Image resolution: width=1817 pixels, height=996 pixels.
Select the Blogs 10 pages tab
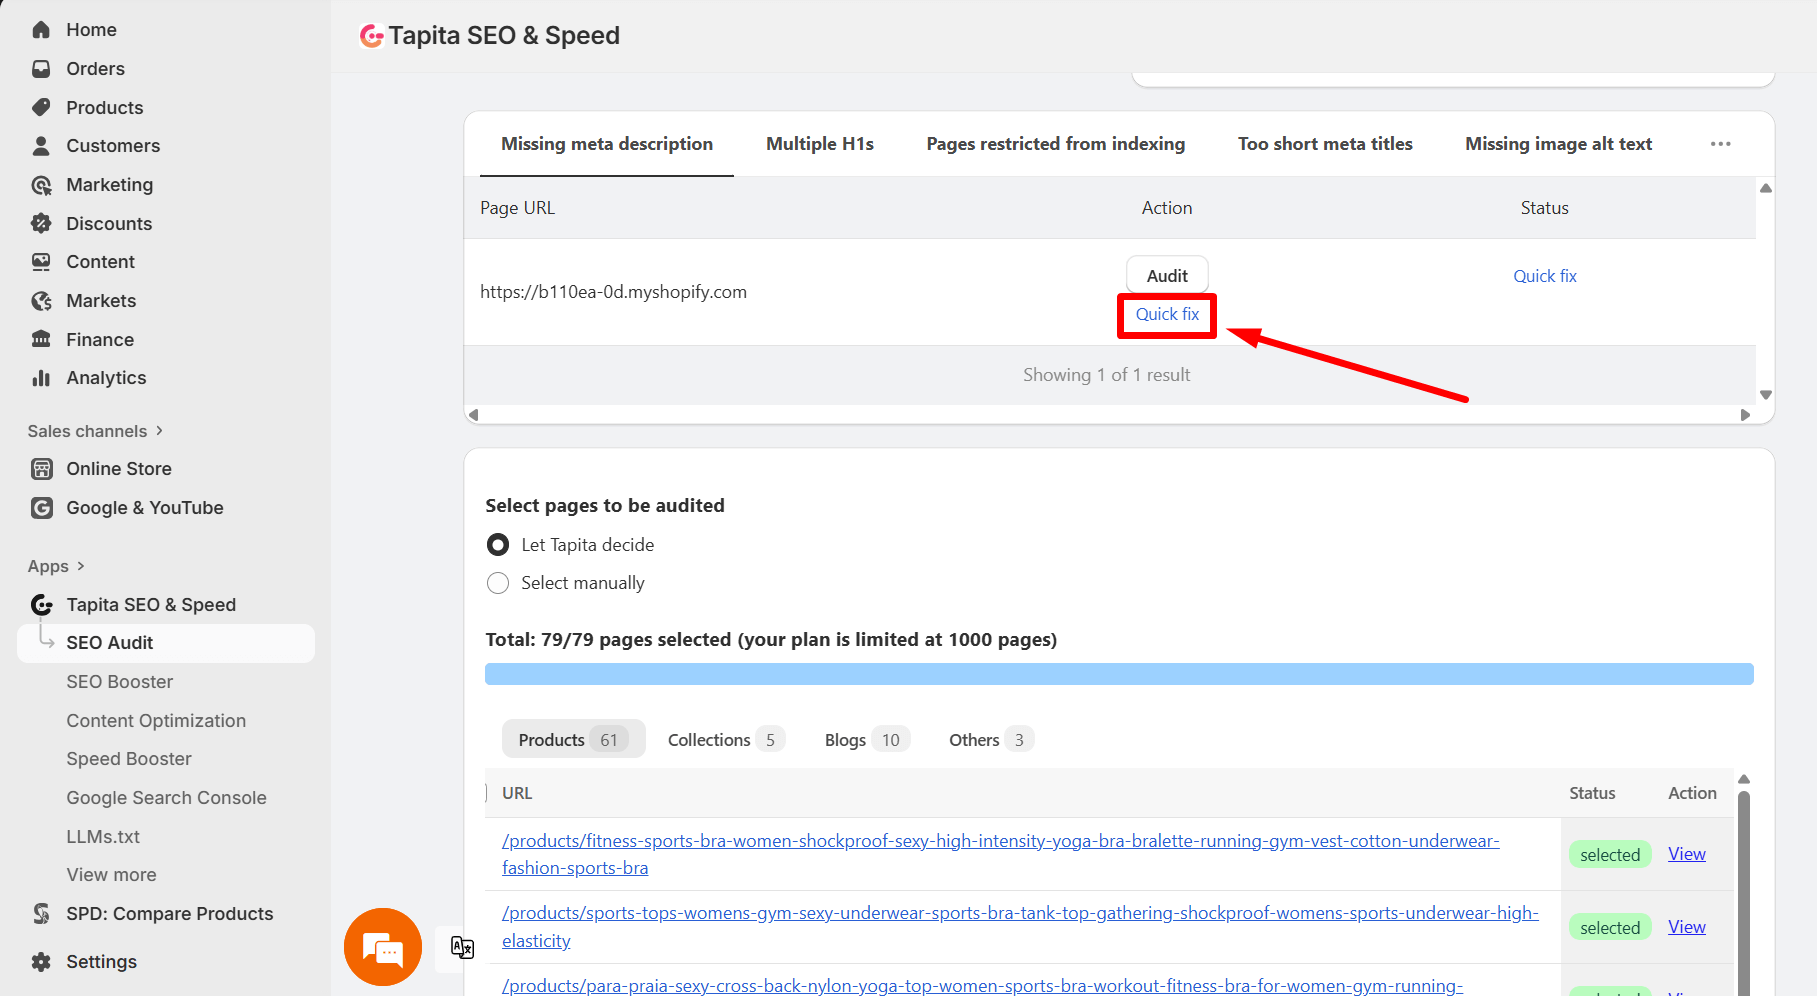coord(866,740)
